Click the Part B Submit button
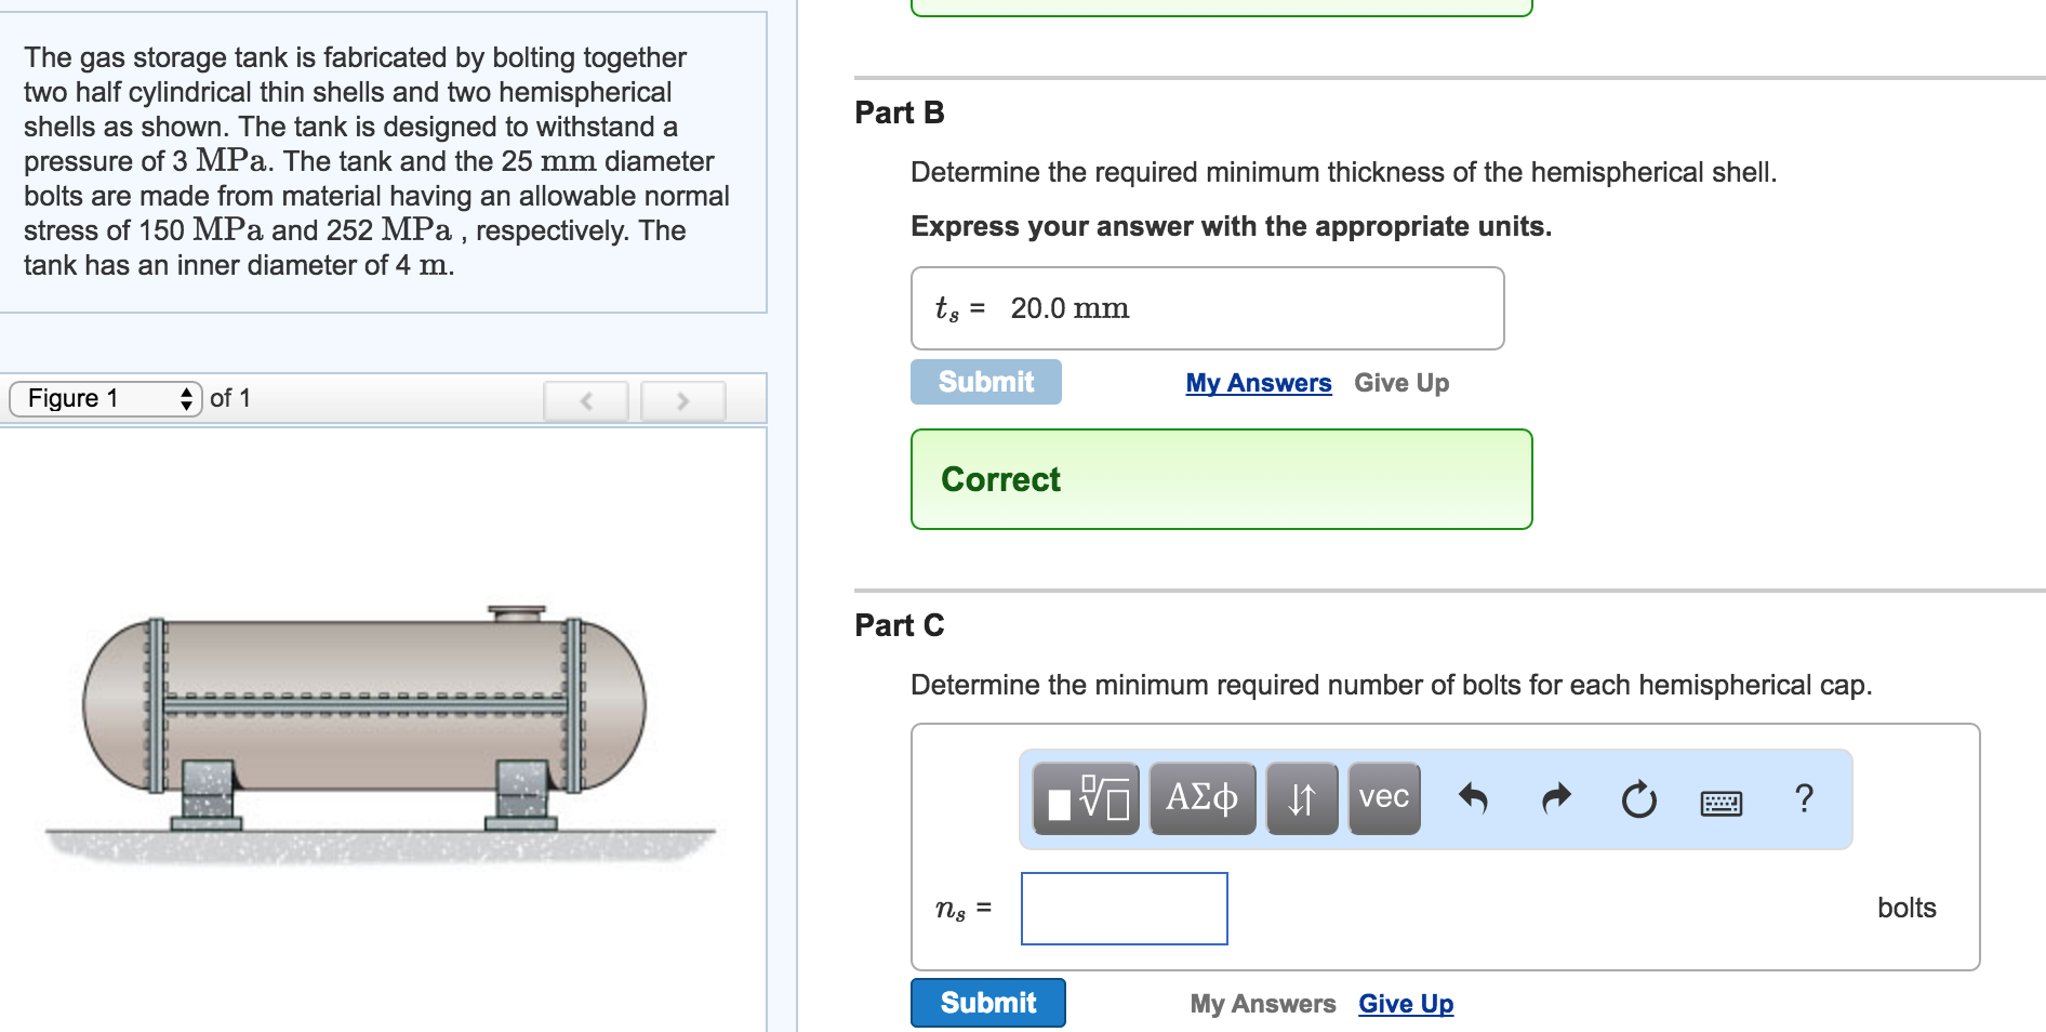The width and height of the screenshot is (2046, 1032). [x=985, y=382]
